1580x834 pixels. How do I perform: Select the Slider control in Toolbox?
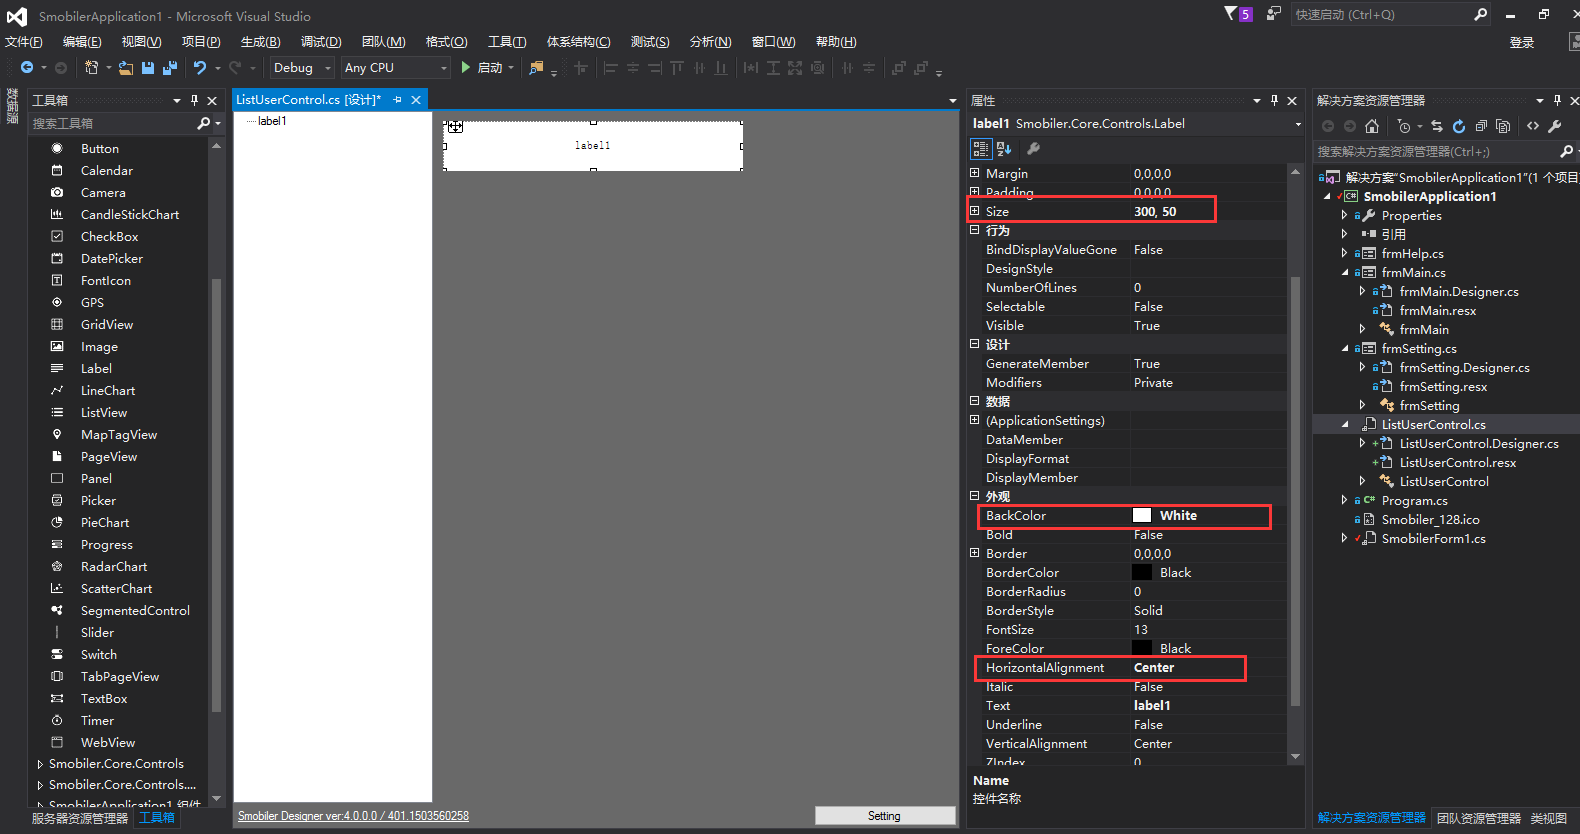[97, 633]
